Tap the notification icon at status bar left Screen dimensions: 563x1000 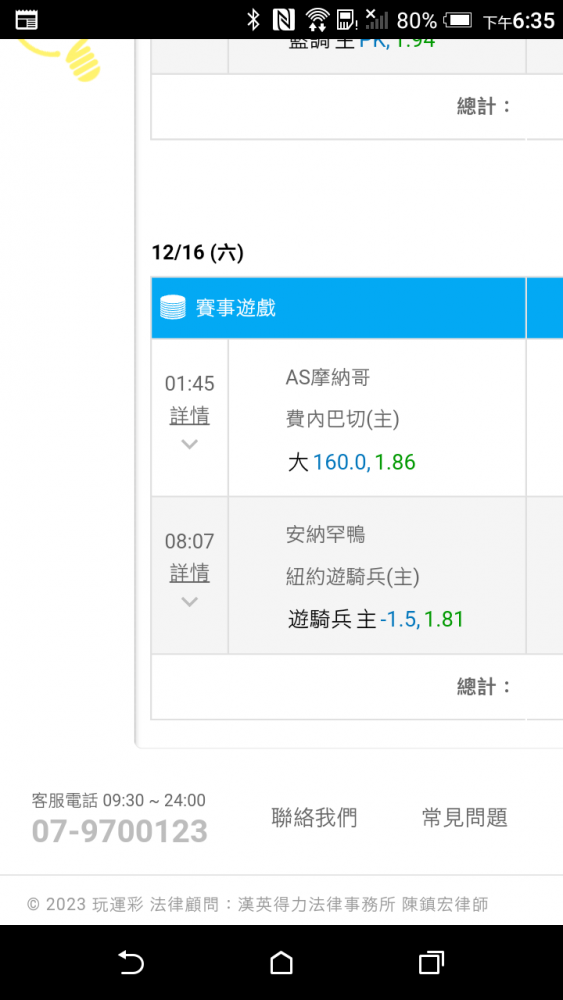26,20
